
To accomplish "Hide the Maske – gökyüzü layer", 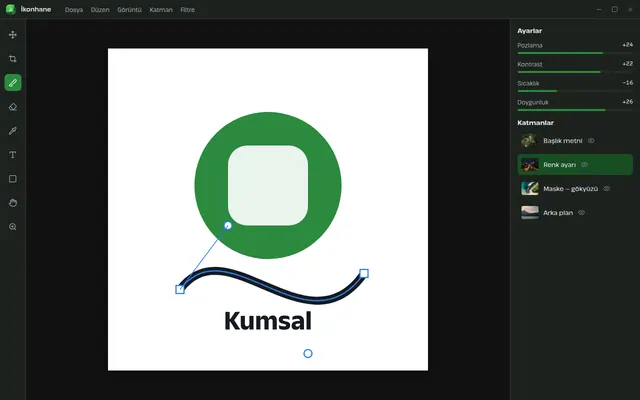I will (607, 189).
